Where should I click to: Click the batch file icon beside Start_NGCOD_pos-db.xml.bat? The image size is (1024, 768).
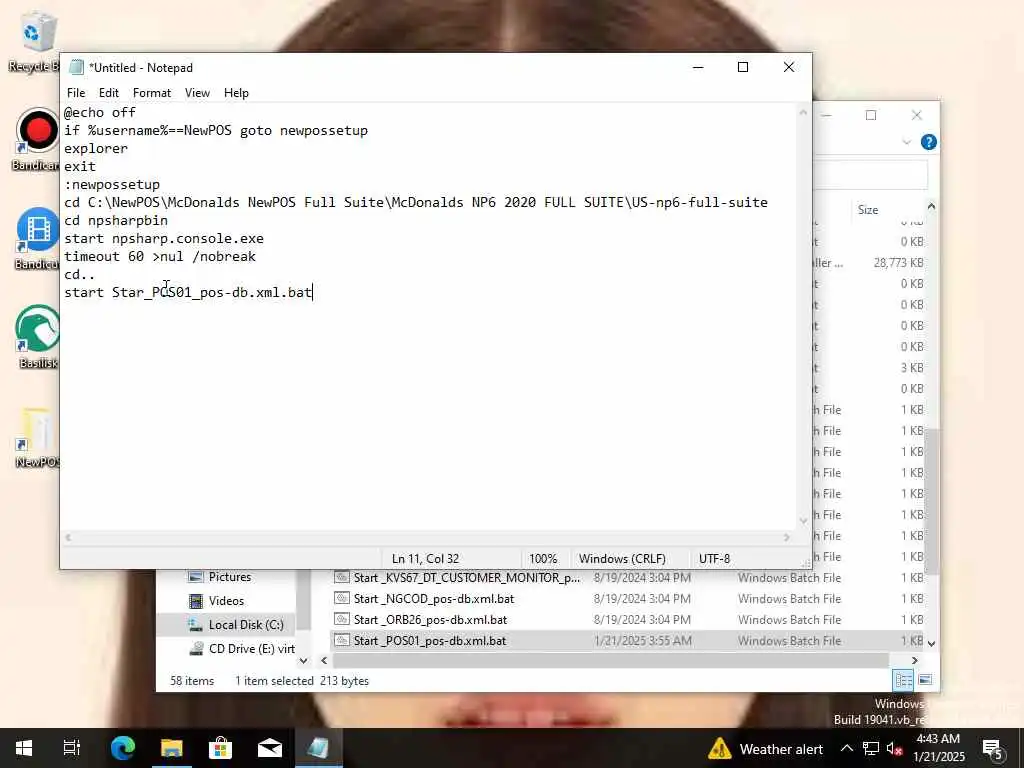tap(342, 598)
